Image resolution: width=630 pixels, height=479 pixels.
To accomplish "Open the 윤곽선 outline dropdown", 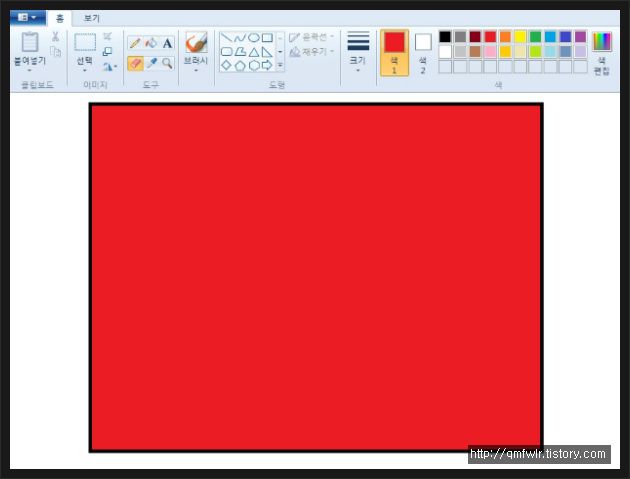I will pyautogui.click(x=312, y=37).
